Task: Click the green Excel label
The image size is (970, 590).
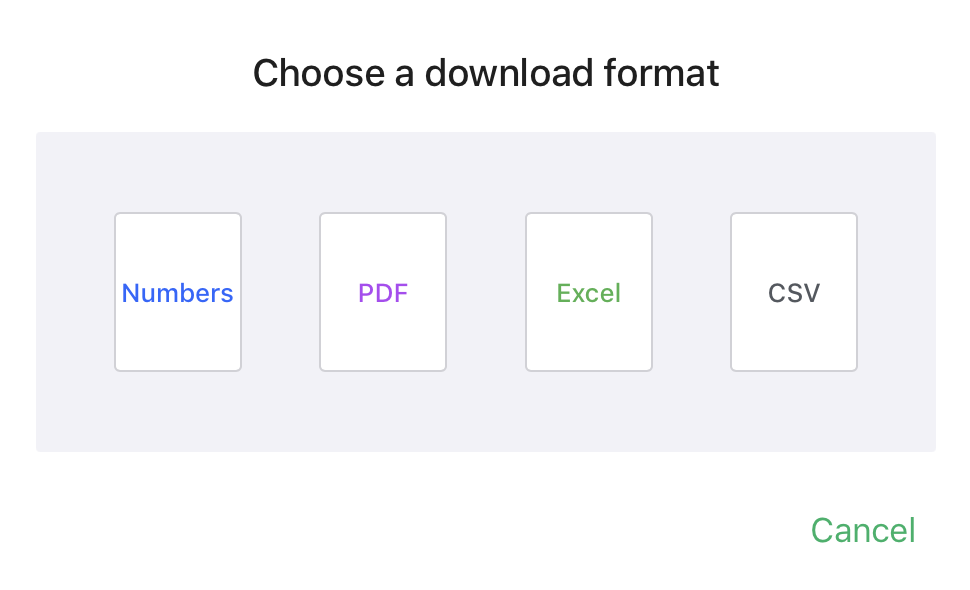Action: point(588,293)
